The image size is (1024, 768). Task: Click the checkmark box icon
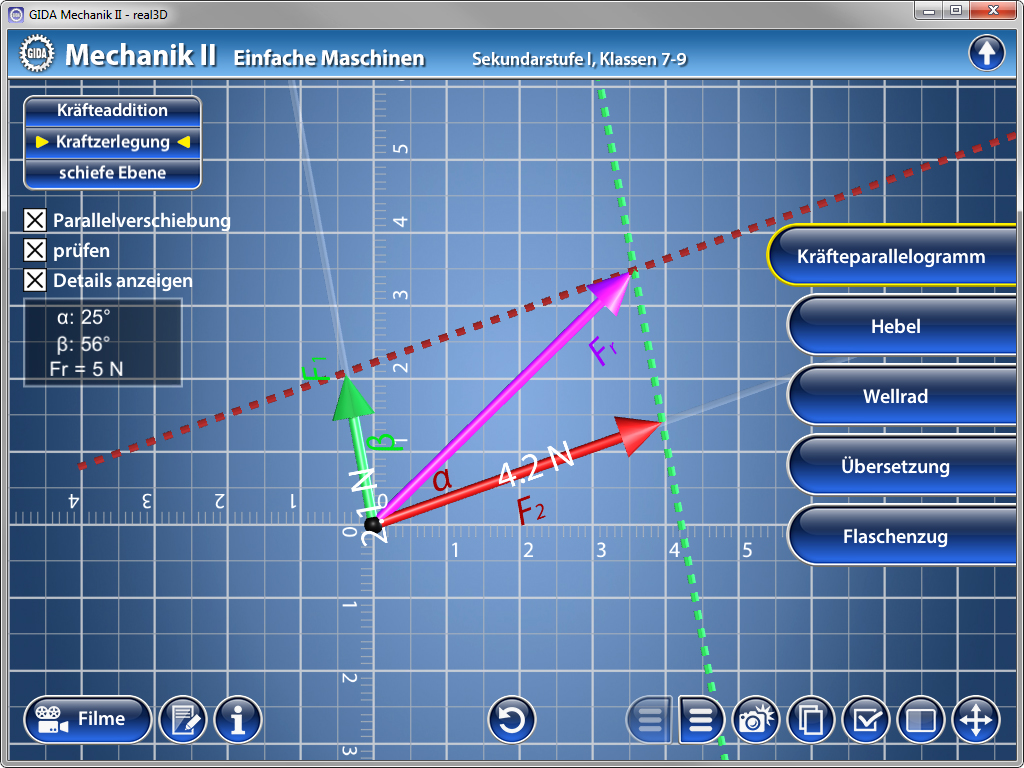[x=866, y=719]
